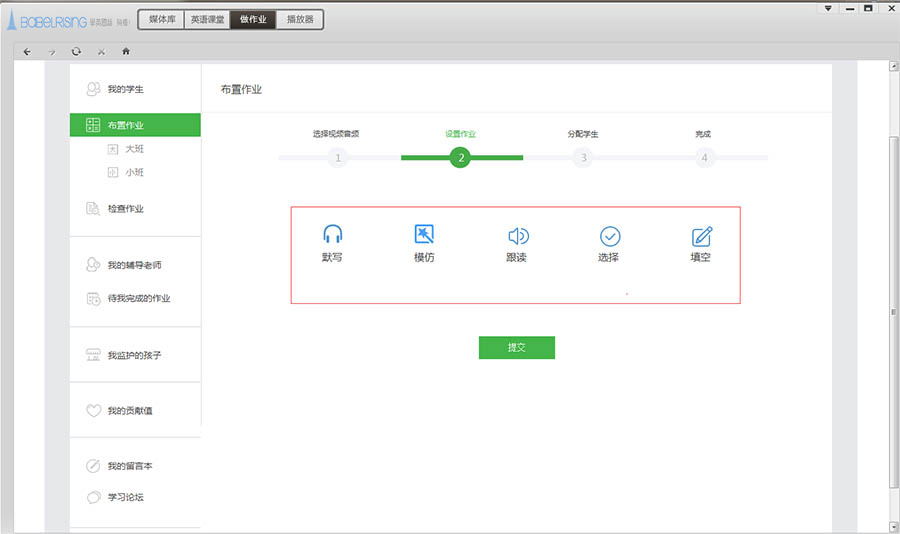This screenshot has width=900, height=534.
Task: Click the 布置作业 grid icon in sidebar
Action: [x=93, y=125]
